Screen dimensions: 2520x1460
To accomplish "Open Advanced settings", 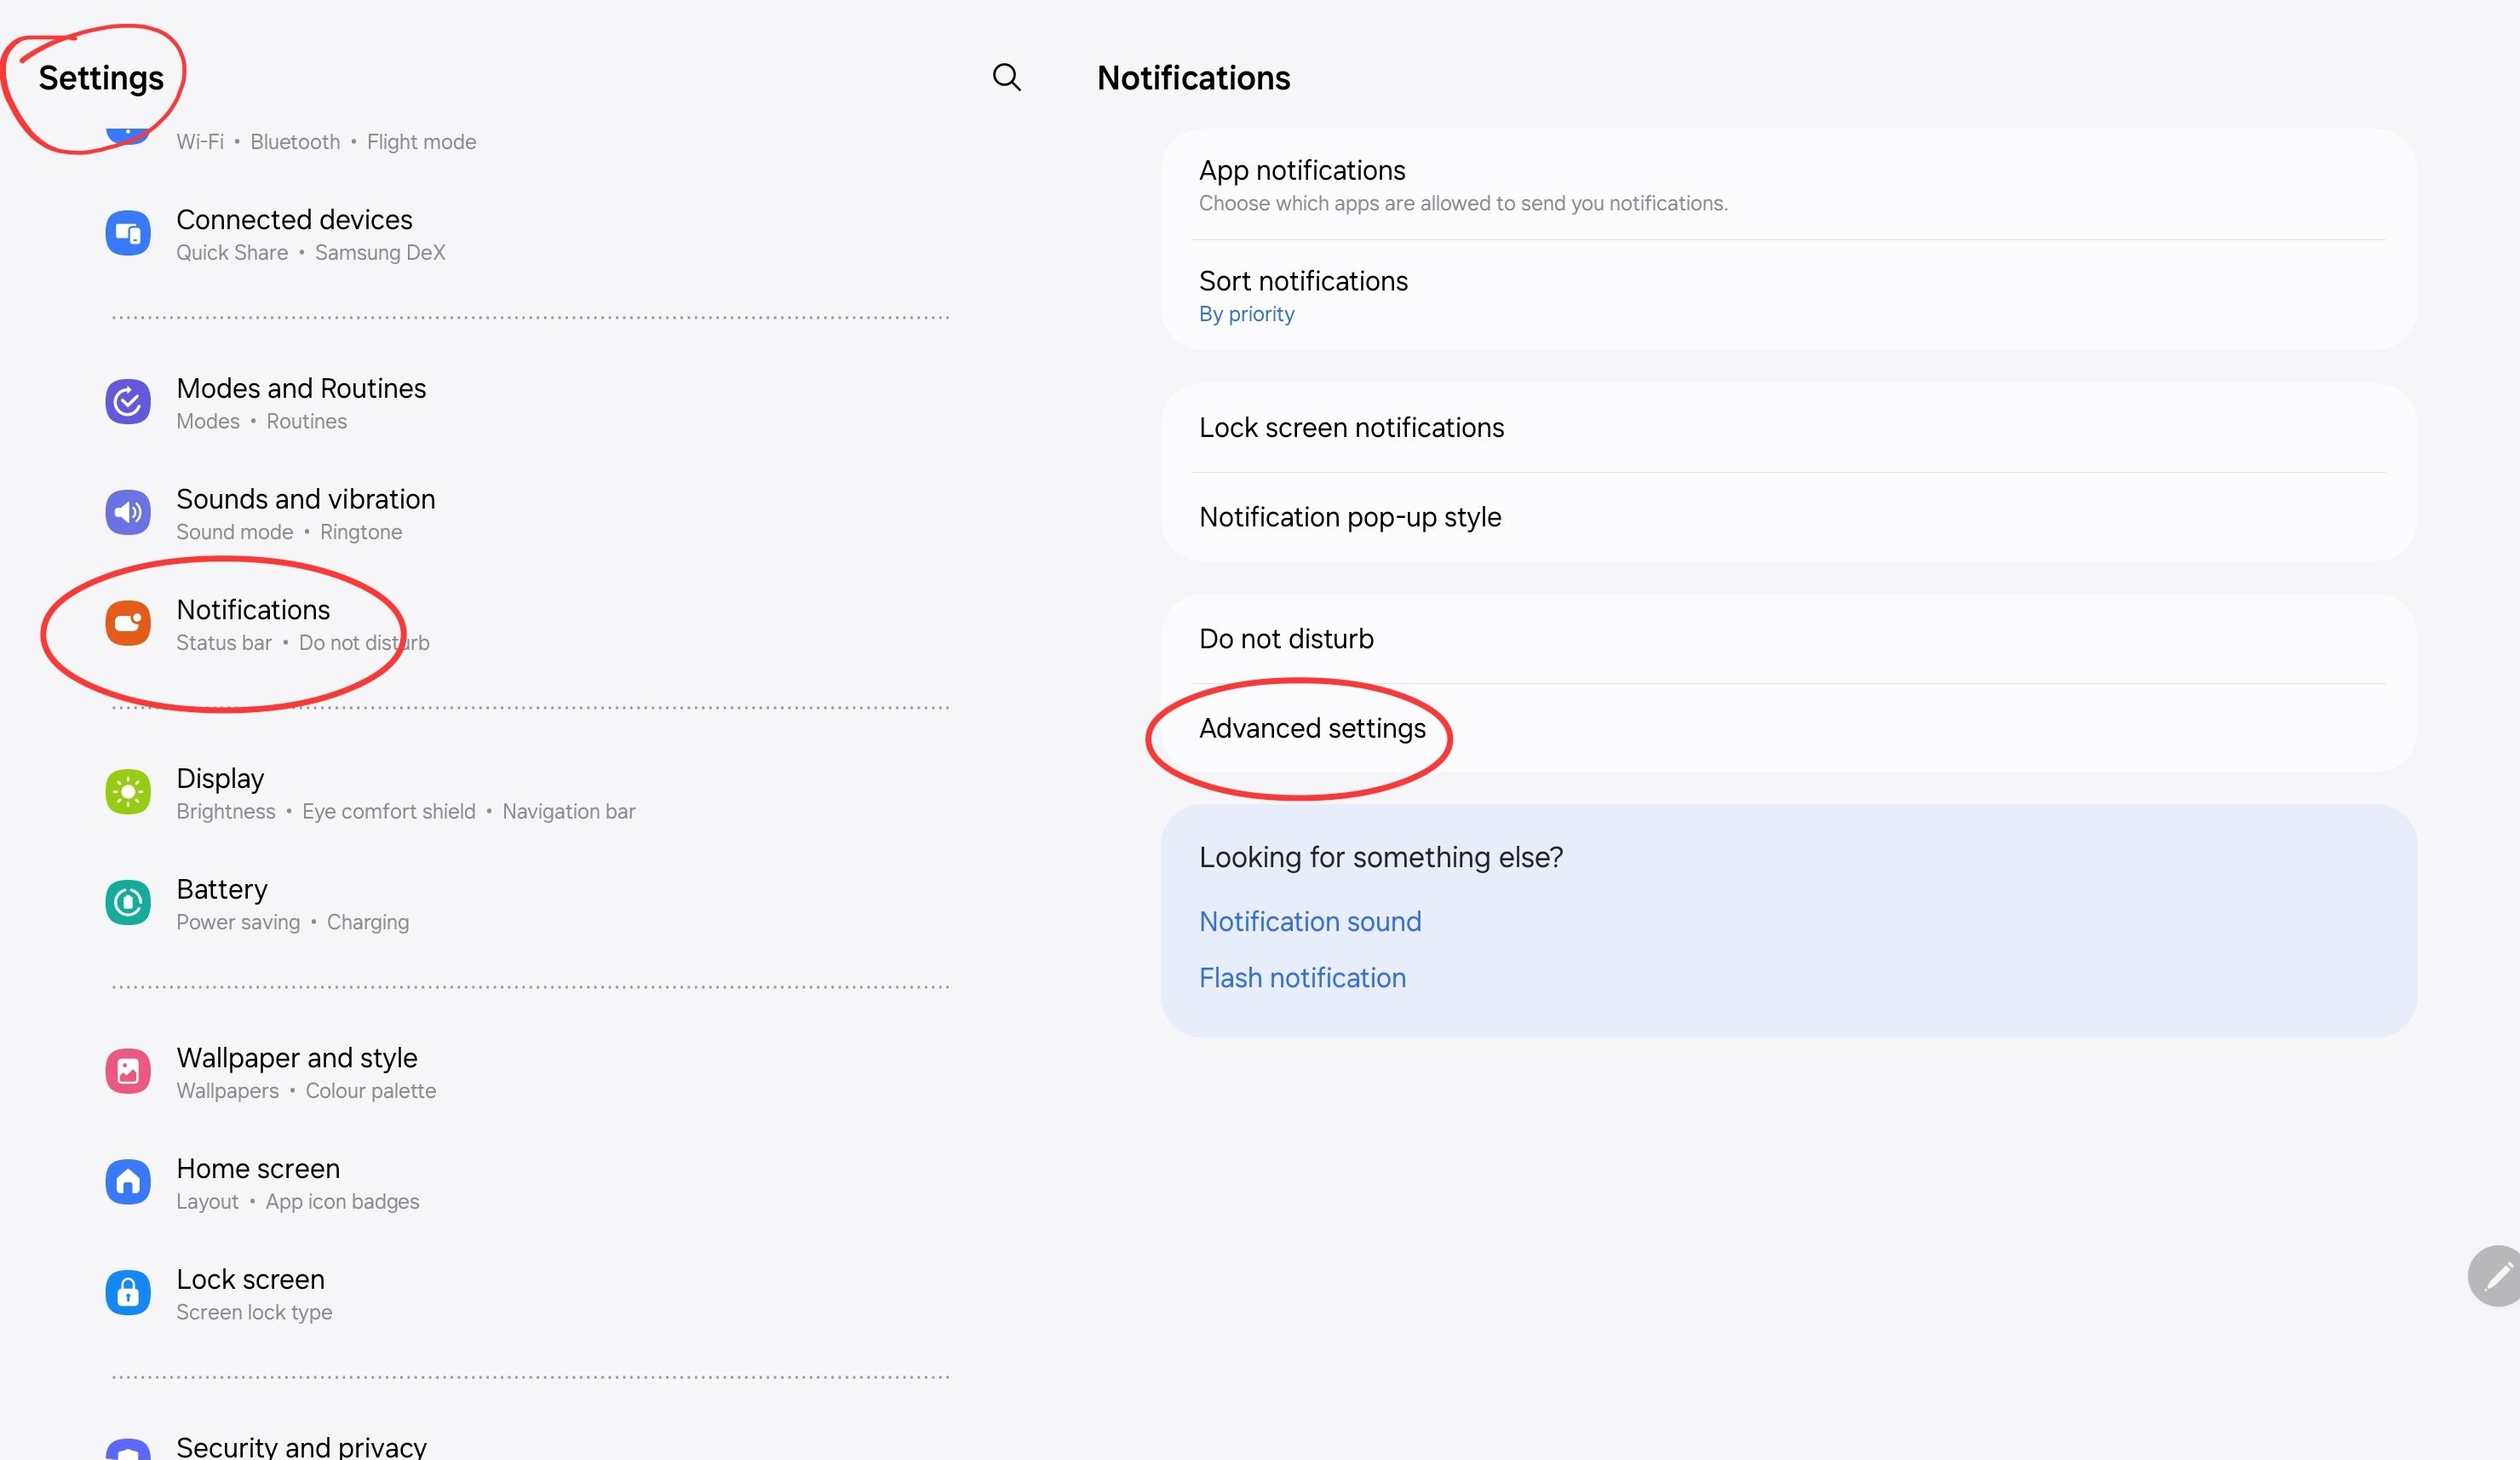I will (x=1312, y=728).
